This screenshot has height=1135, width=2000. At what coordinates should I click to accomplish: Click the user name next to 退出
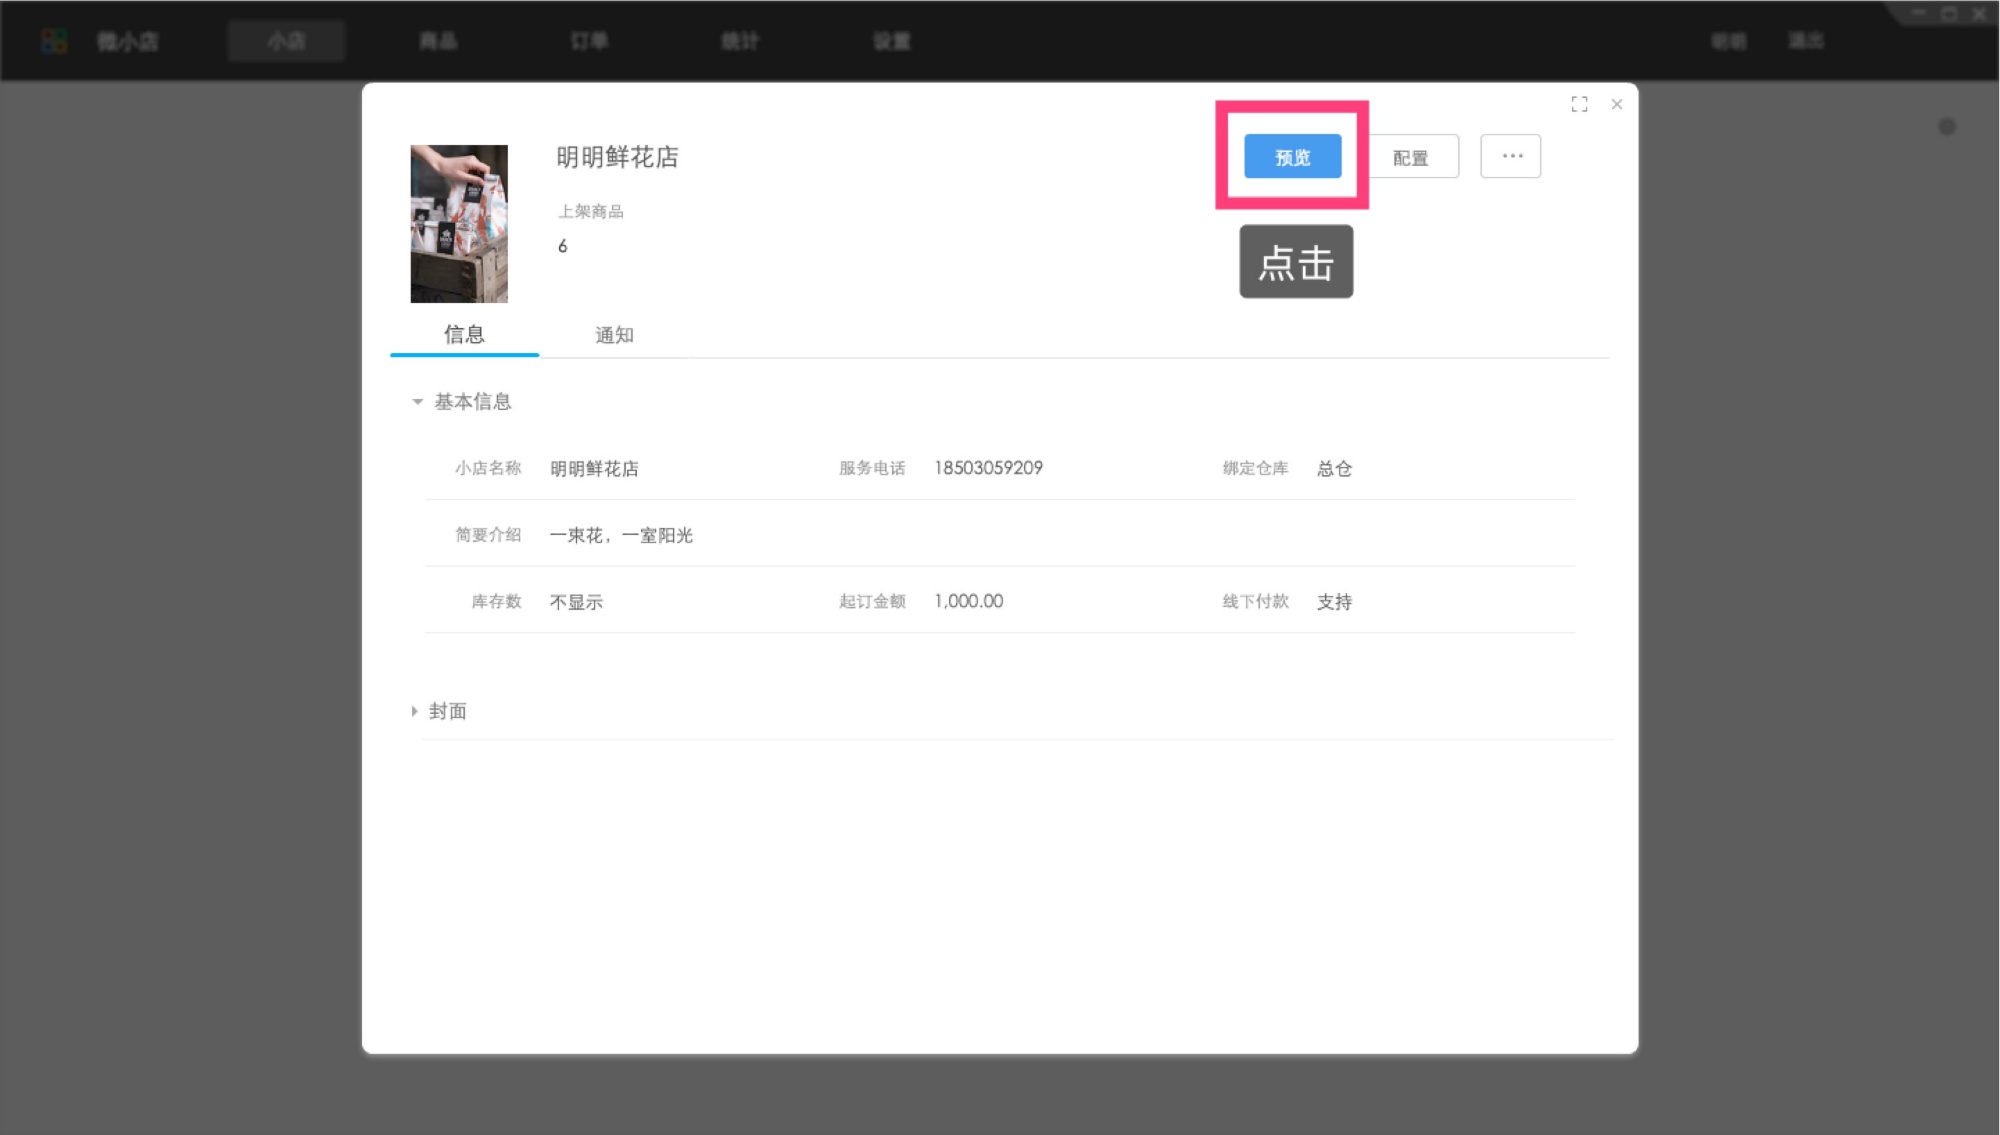(x=1728, y=41)
